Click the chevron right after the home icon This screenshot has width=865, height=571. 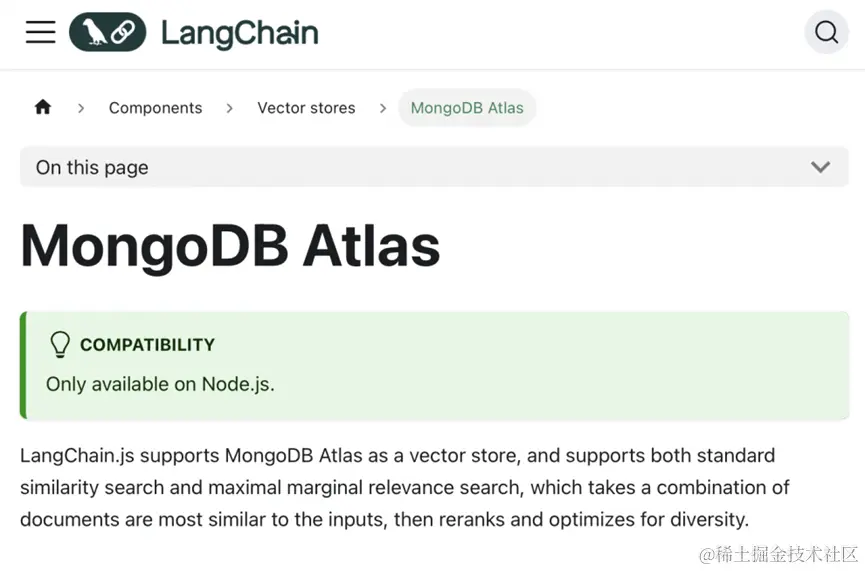81,108
